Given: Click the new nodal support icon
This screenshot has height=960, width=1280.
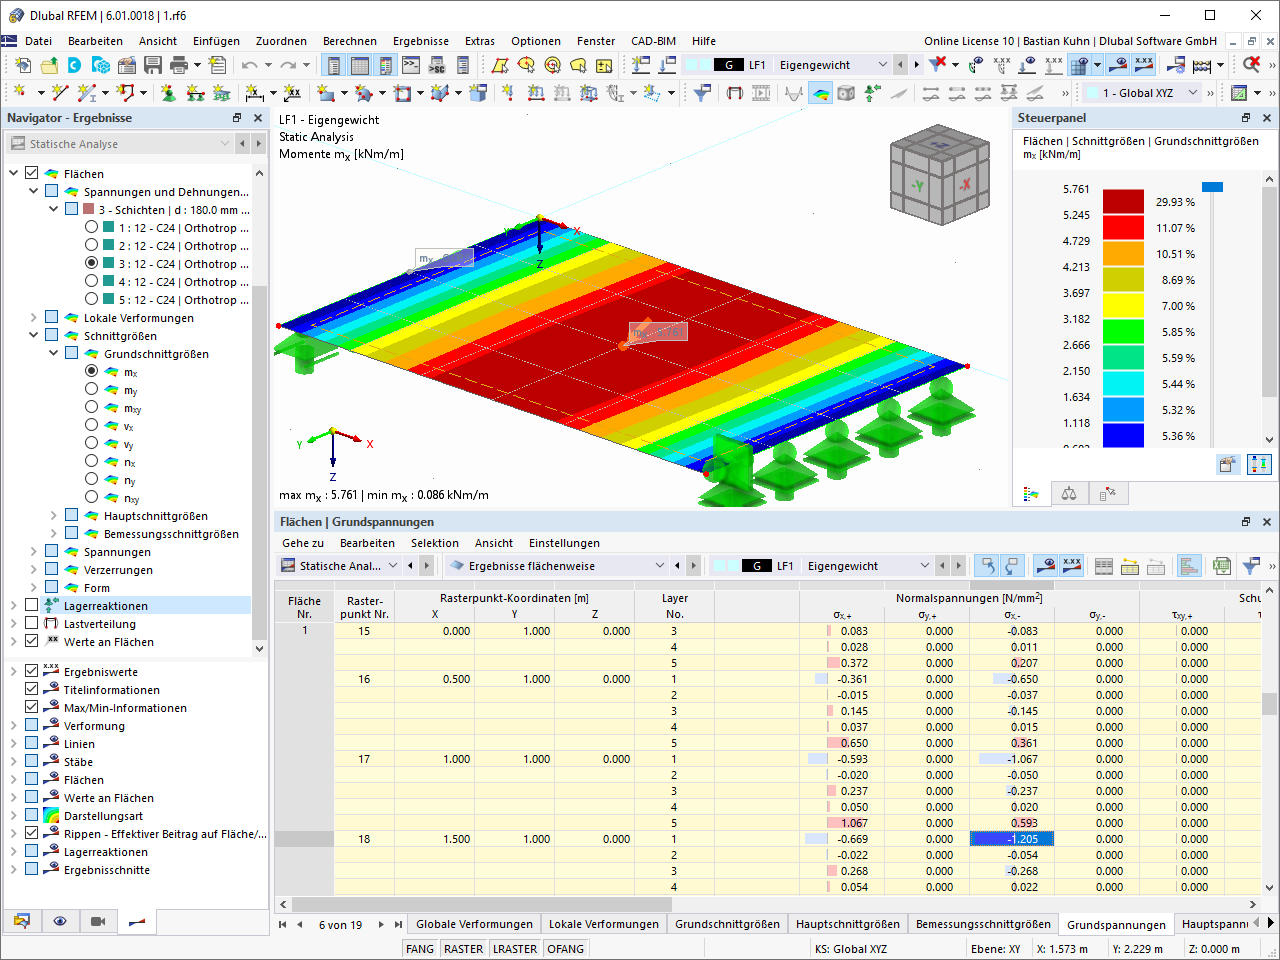Looking at the screenshot, I should point(168,93).
